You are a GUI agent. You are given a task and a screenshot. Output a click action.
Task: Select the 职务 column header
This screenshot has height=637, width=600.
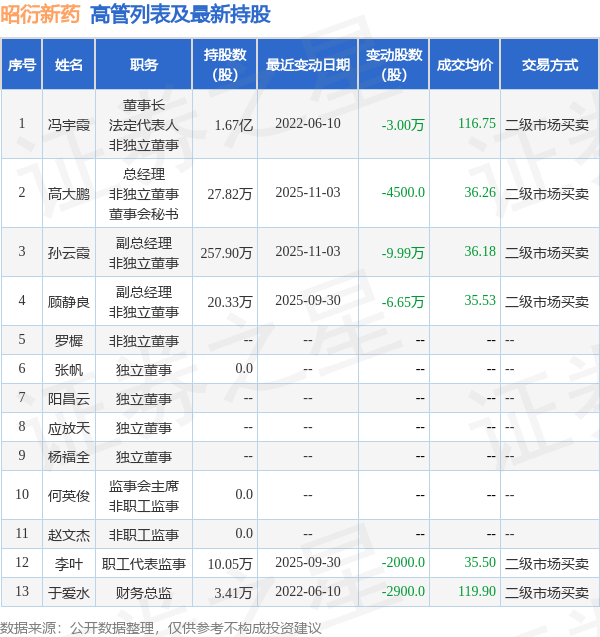[143, 65]
